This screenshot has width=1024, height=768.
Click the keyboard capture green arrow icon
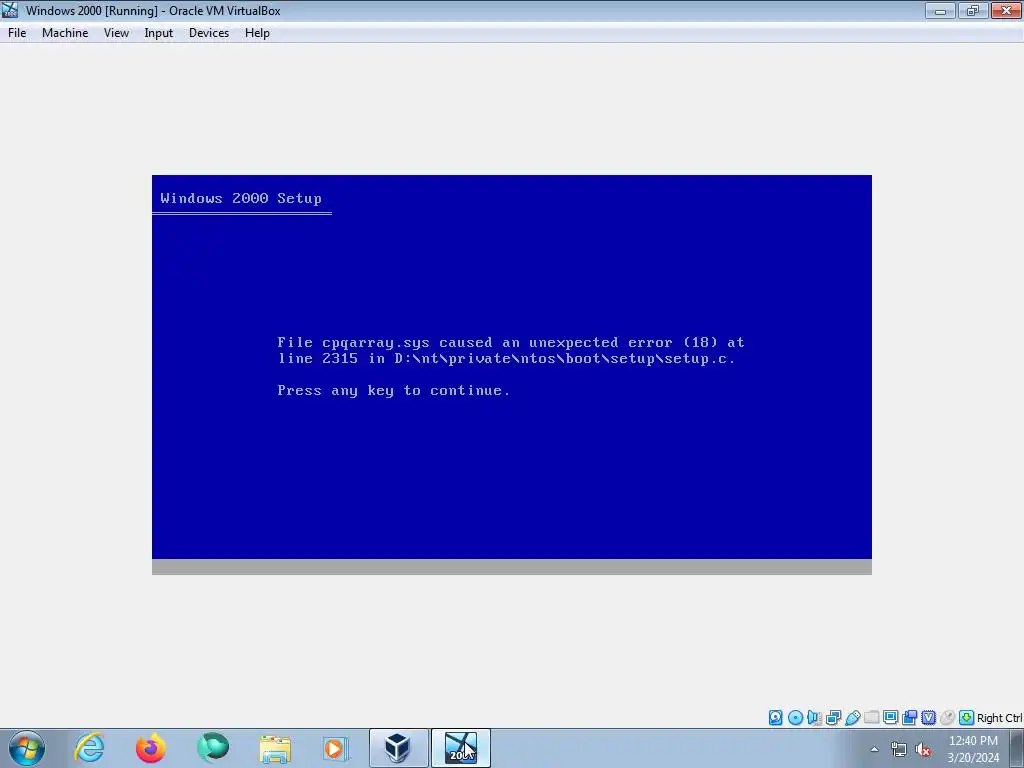click(967, 718)
